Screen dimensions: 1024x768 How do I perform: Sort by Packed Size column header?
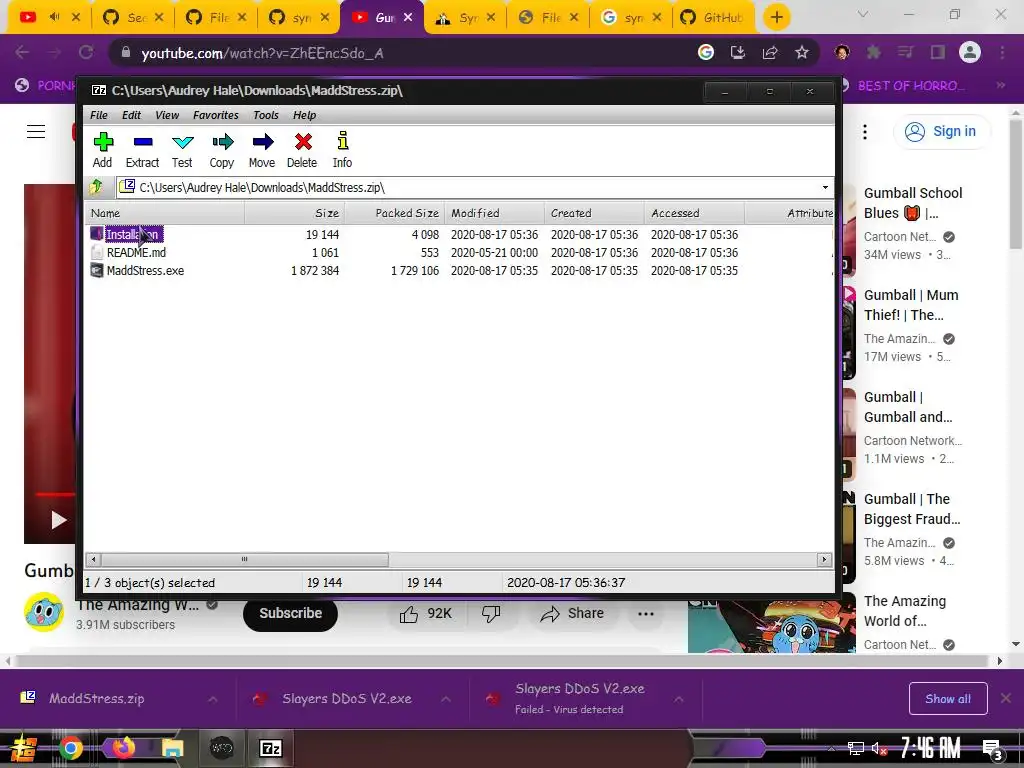coord(394,213)
